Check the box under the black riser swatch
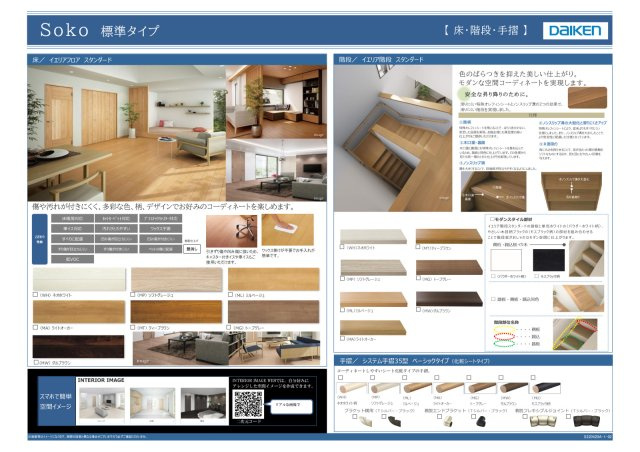This screenshot has width=640, height=452. click(536, 276)
